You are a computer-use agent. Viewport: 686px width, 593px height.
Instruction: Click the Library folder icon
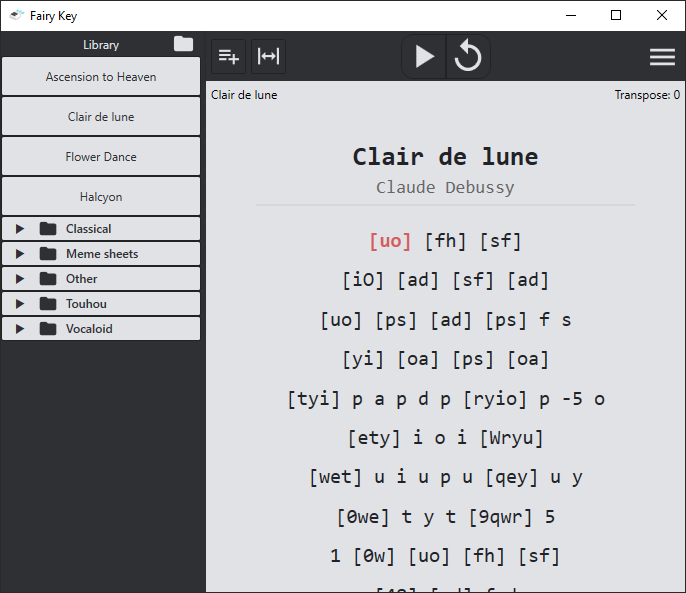point(183,44)
